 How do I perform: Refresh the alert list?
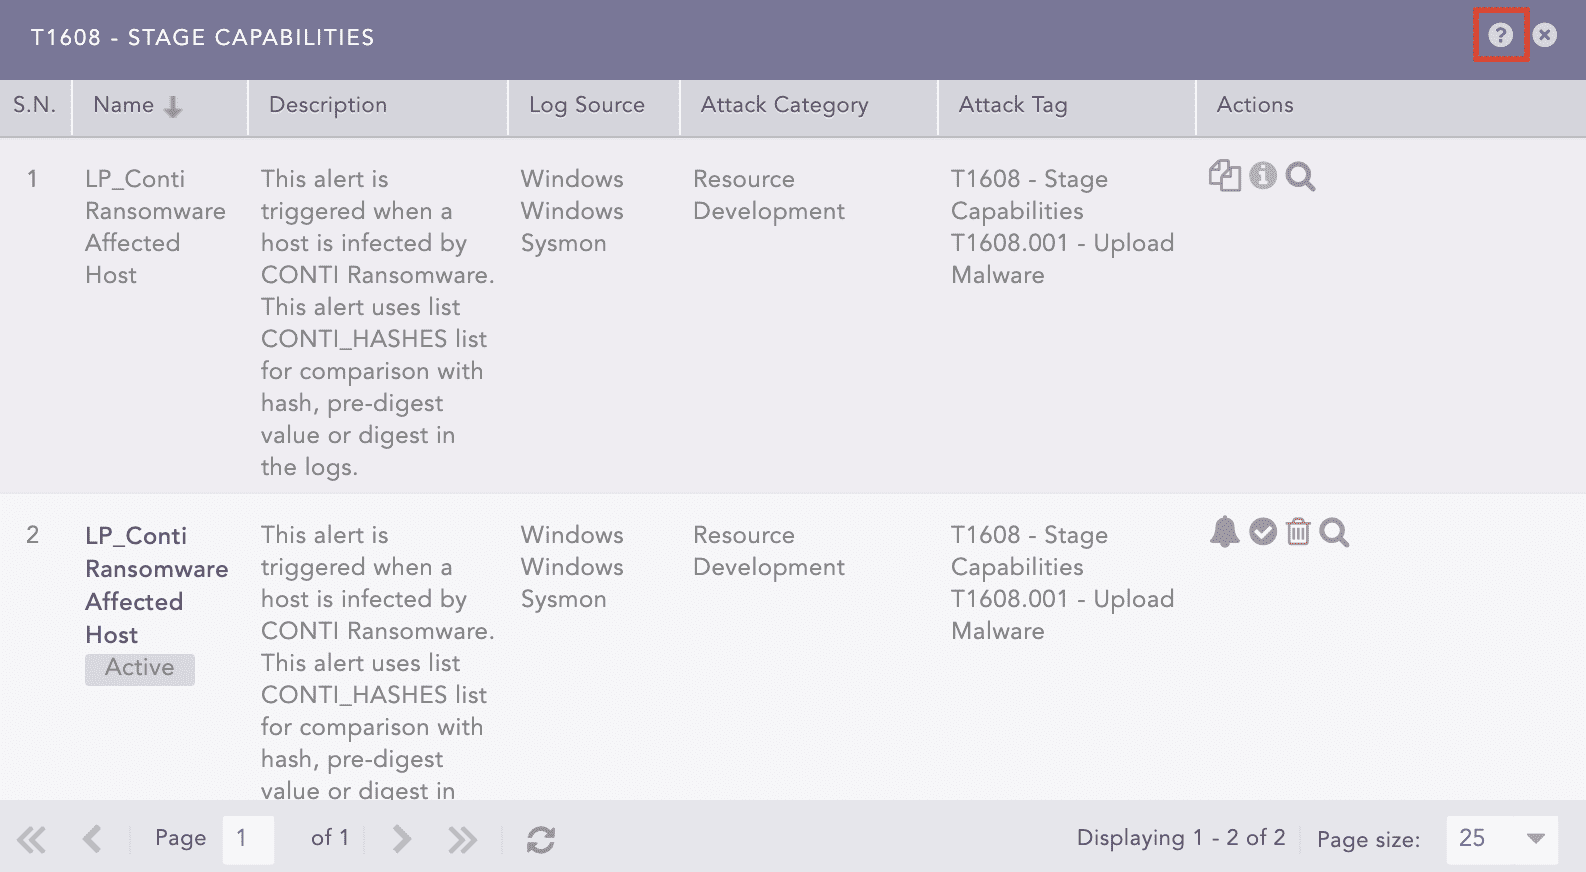click(x=541, y=839)
